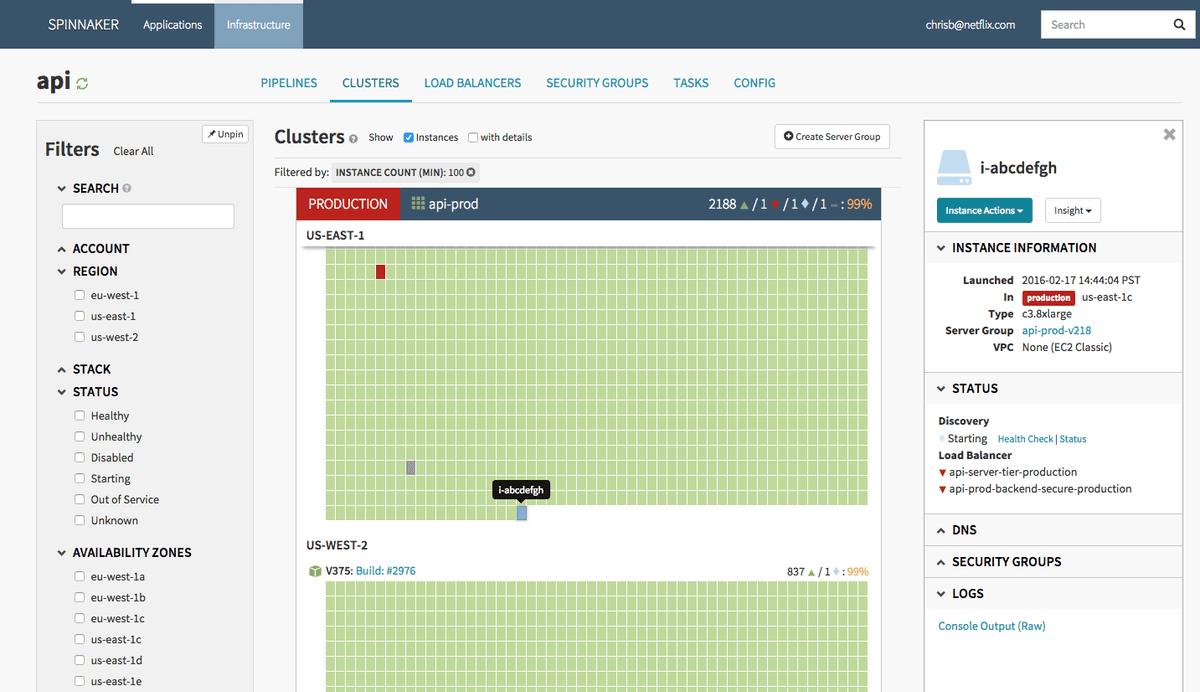Unpin the Filters sidebar
The height and width of the screenshot is (692, 1200).
click(x=225, y=134)
